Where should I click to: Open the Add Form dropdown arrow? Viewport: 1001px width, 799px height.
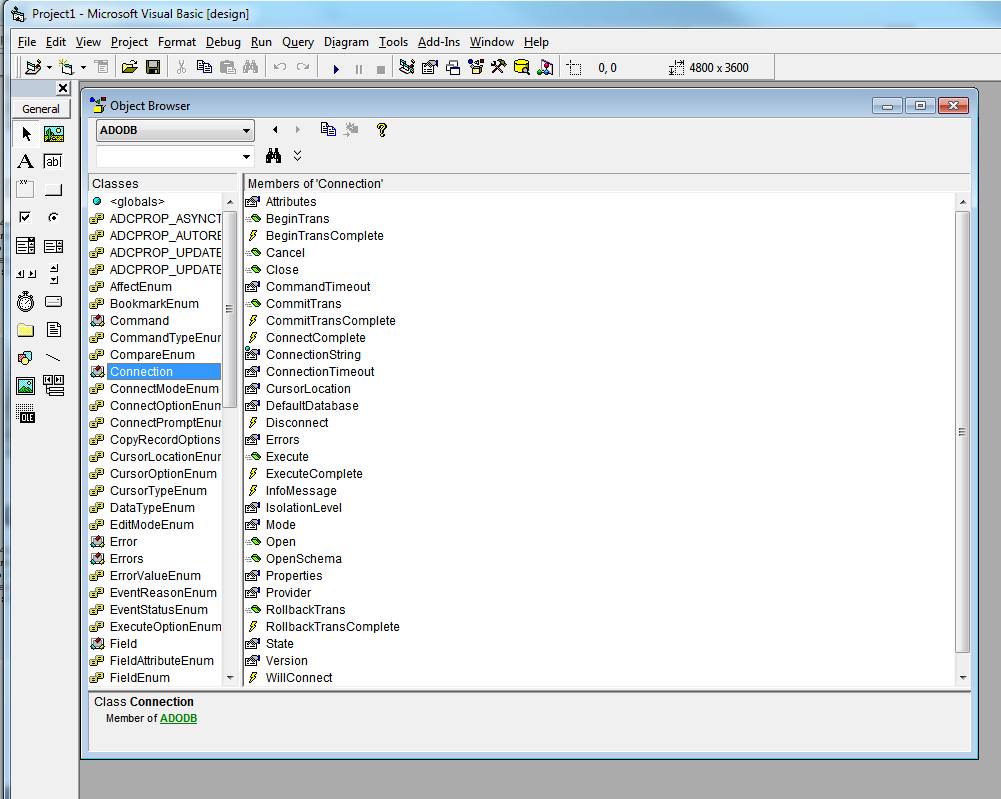[83, 68]
